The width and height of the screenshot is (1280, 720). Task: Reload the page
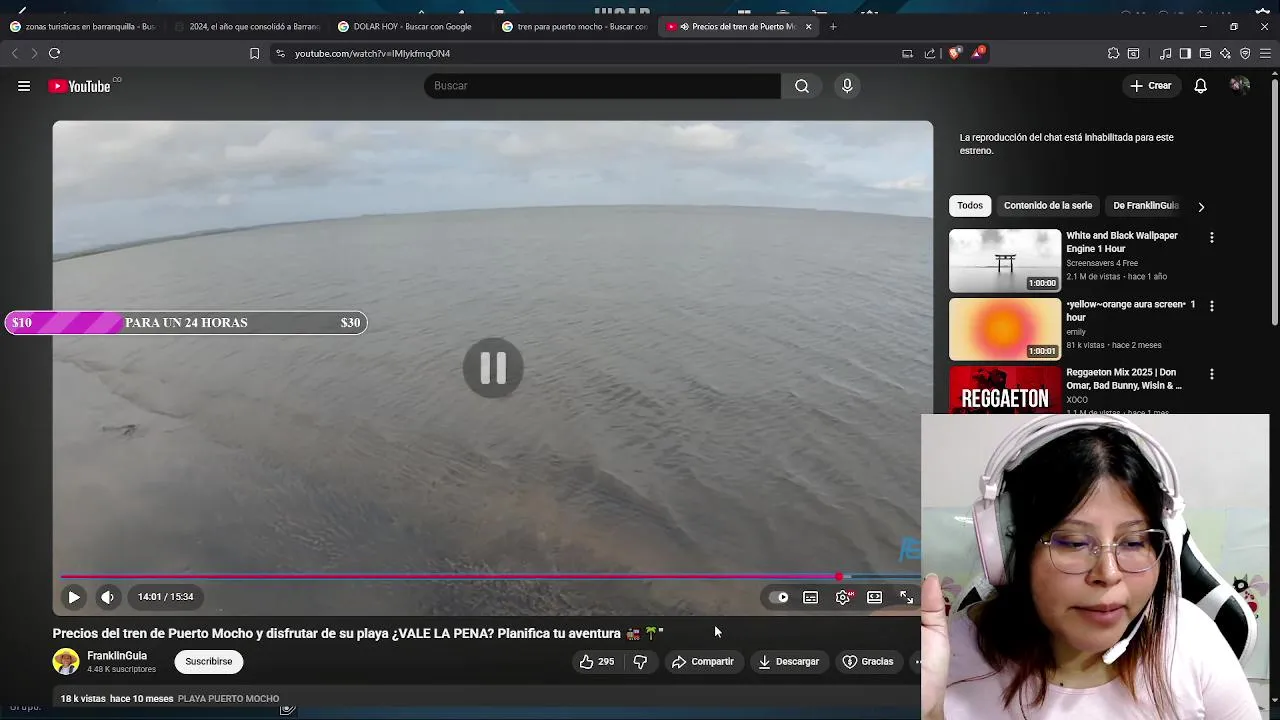[x=54, y=53]
